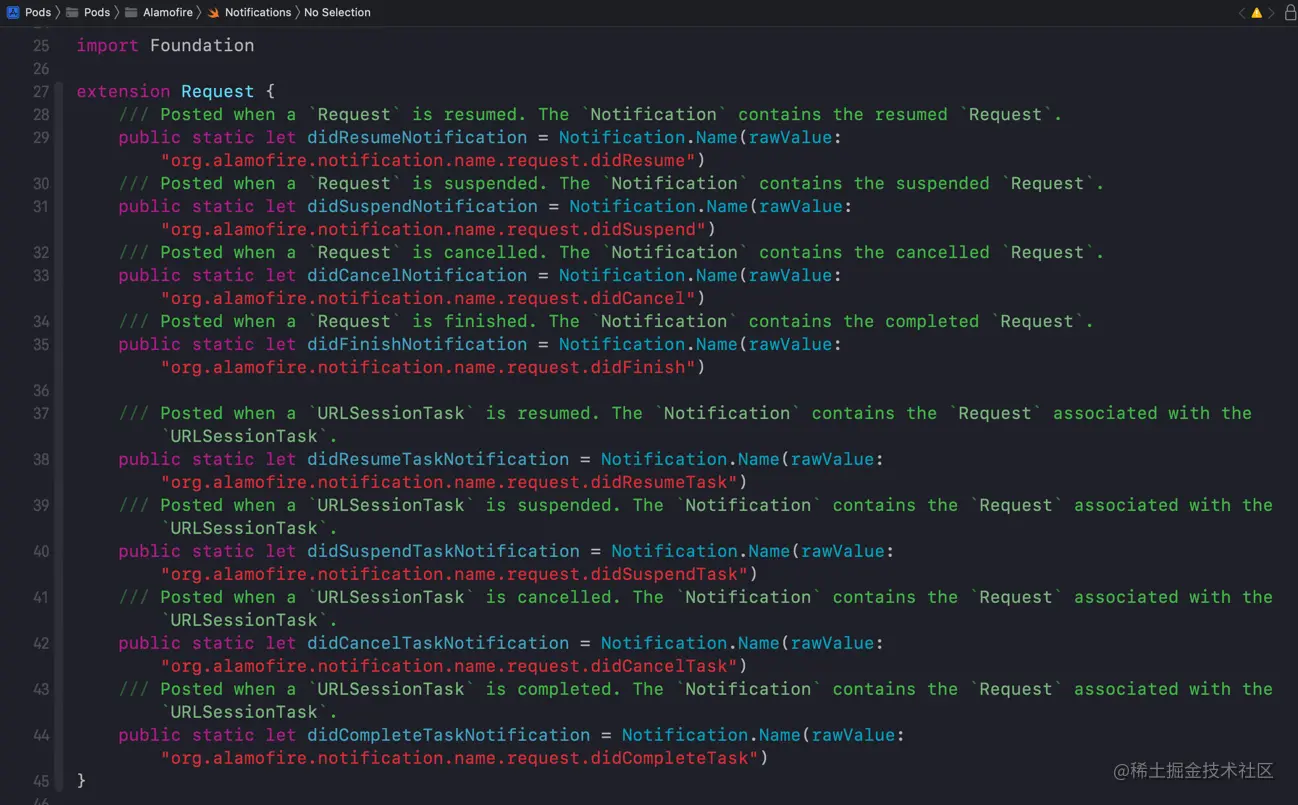The image size is (1298, 805).
Task: Click the gray folder icon before second Pods
Action: pyautogui.click(x=72, y=12)
